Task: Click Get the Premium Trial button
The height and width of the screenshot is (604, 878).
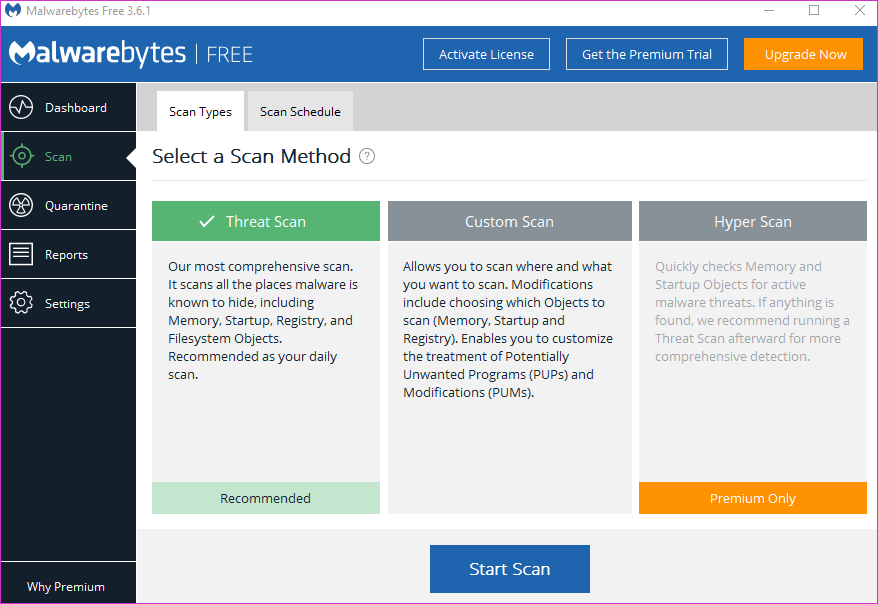Action: [647, 54]
